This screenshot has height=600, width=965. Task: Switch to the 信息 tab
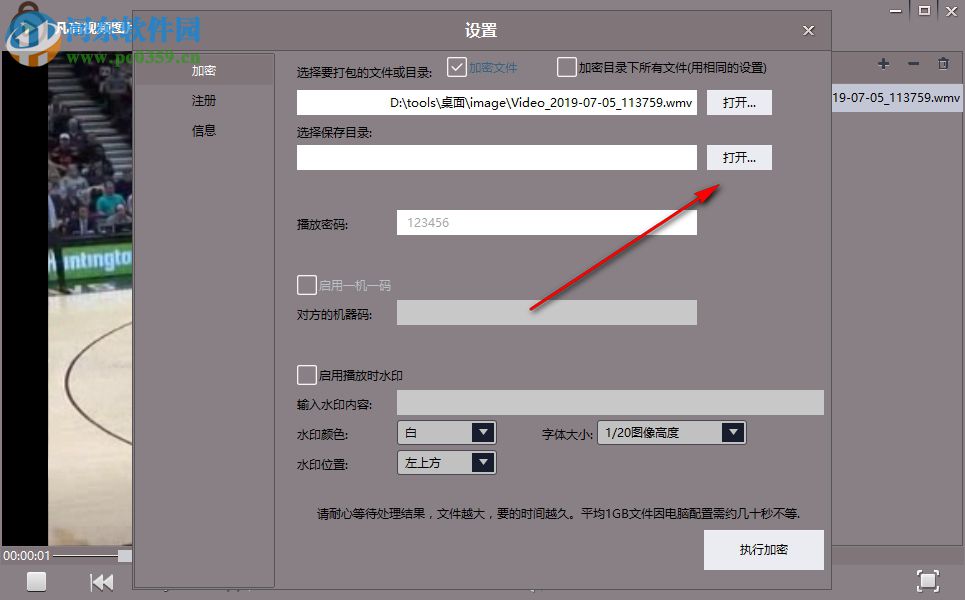click(203, 130)
